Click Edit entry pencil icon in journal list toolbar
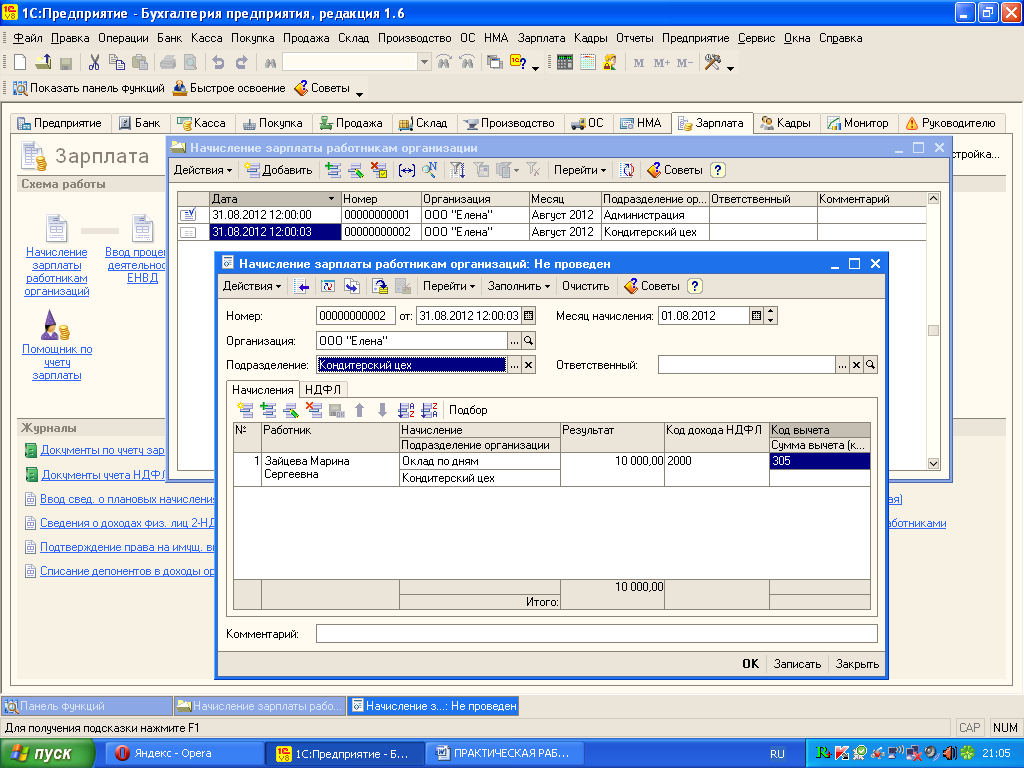Screen dimensions: 1024x768 tap(356, 170)
